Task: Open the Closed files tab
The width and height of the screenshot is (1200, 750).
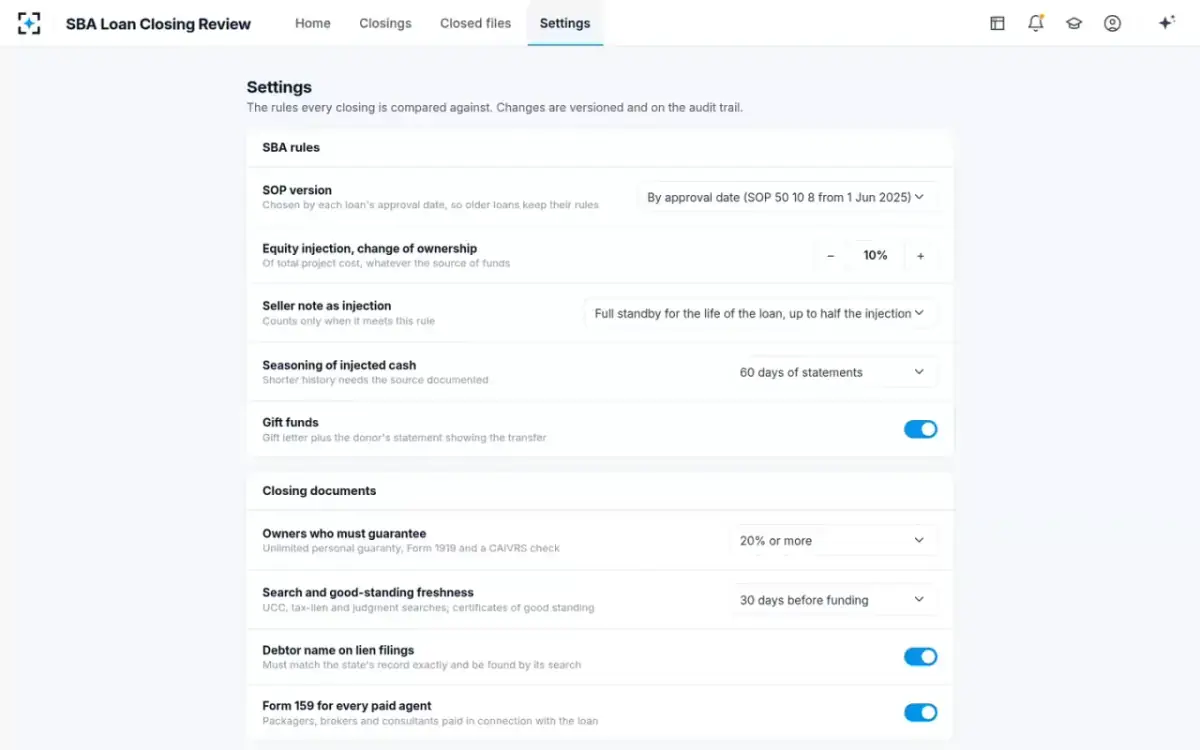Action: click(475, 23)
